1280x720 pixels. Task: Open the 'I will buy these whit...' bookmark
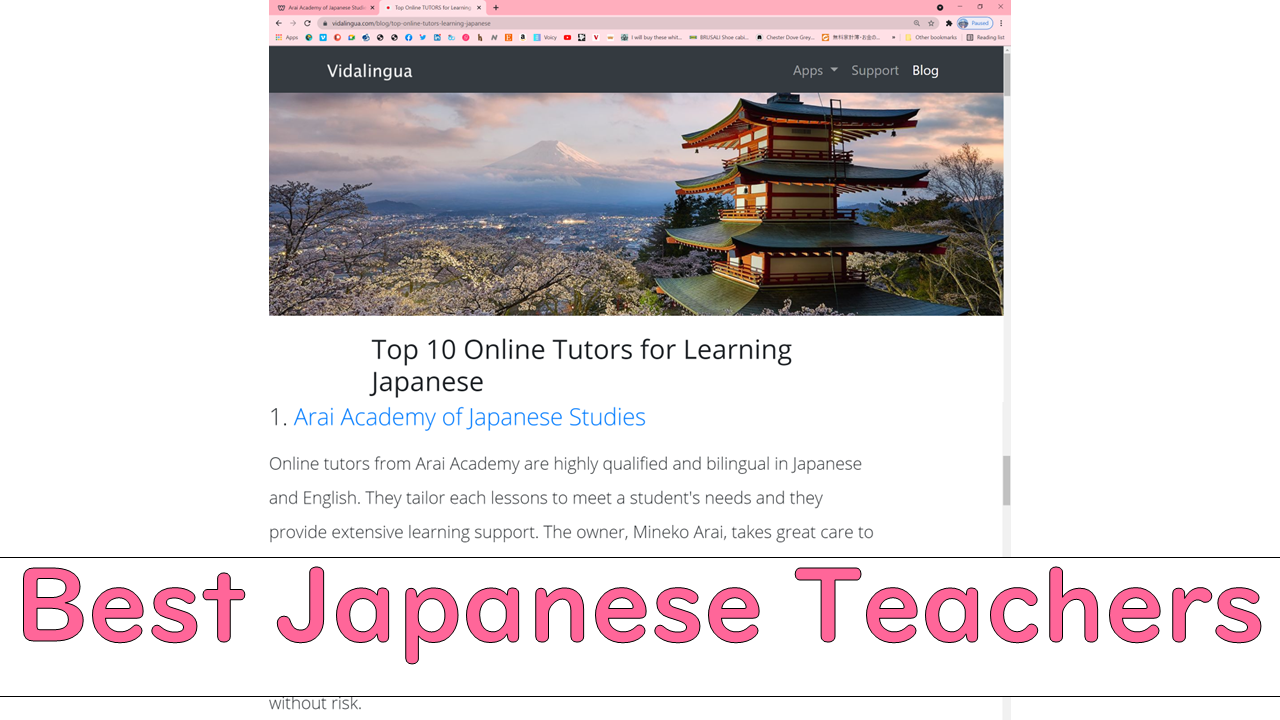point(651,38)
